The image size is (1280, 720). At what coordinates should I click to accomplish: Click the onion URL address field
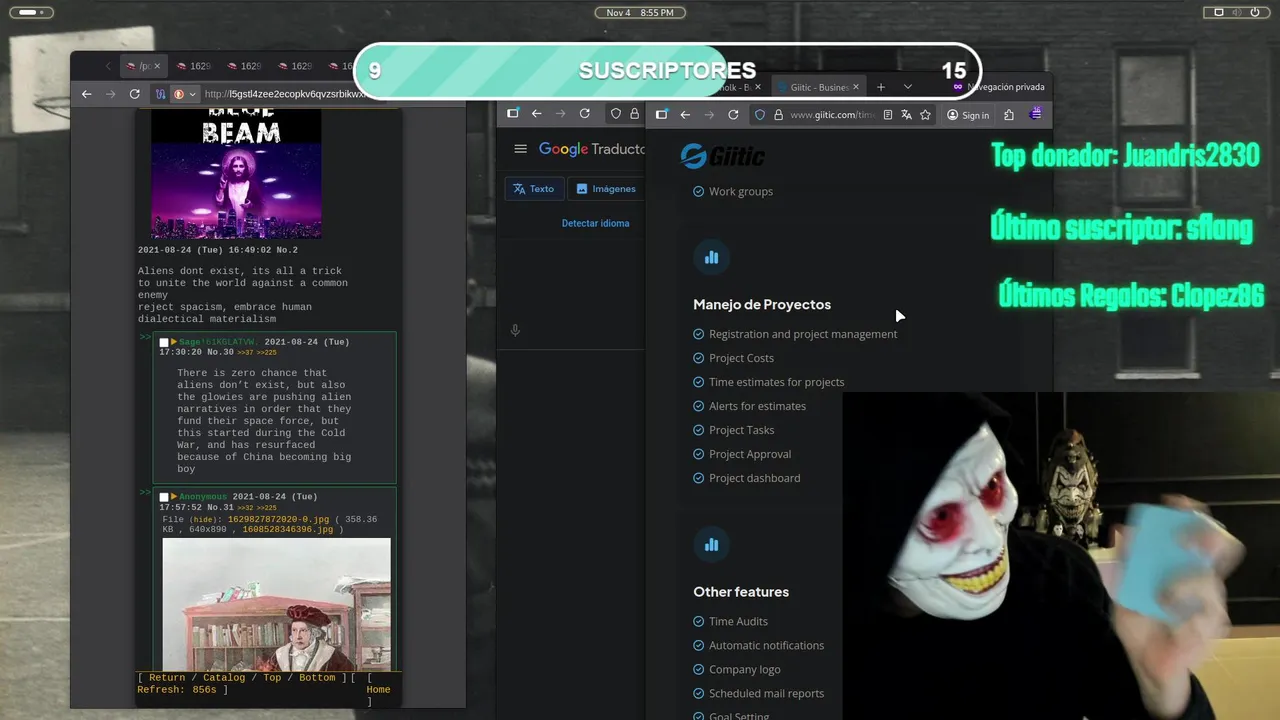click(x=284, y=94)
